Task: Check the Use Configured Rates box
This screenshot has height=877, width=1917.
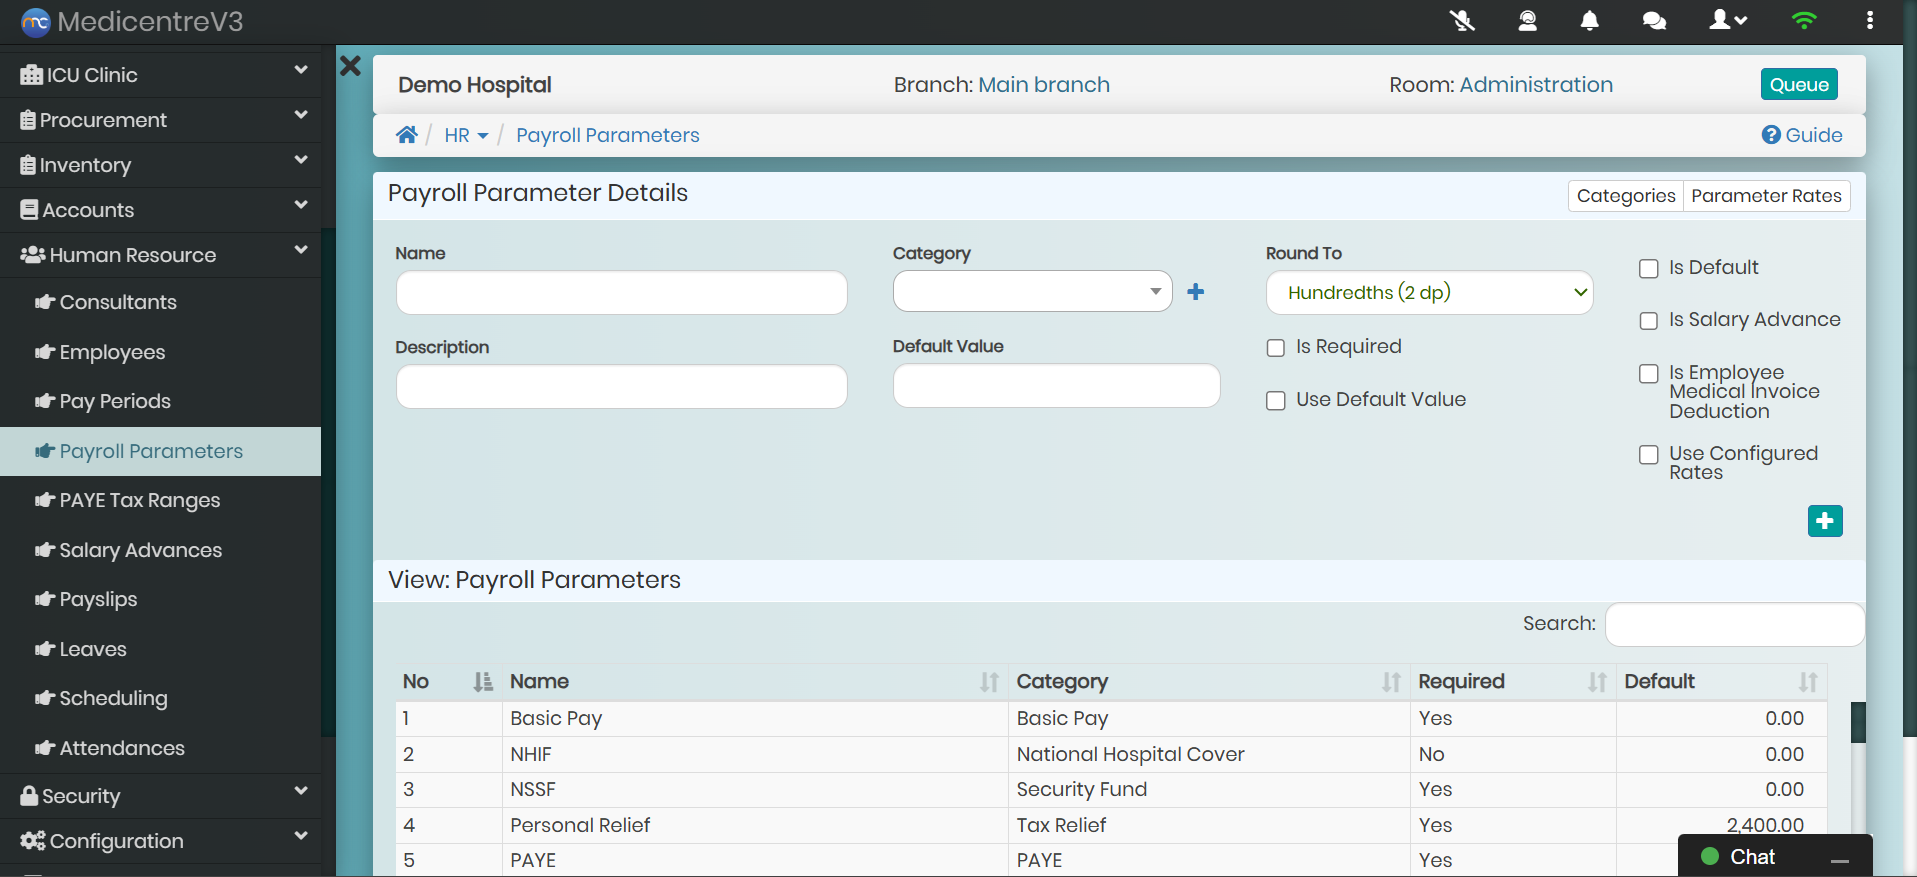Action: point(1649,455)
